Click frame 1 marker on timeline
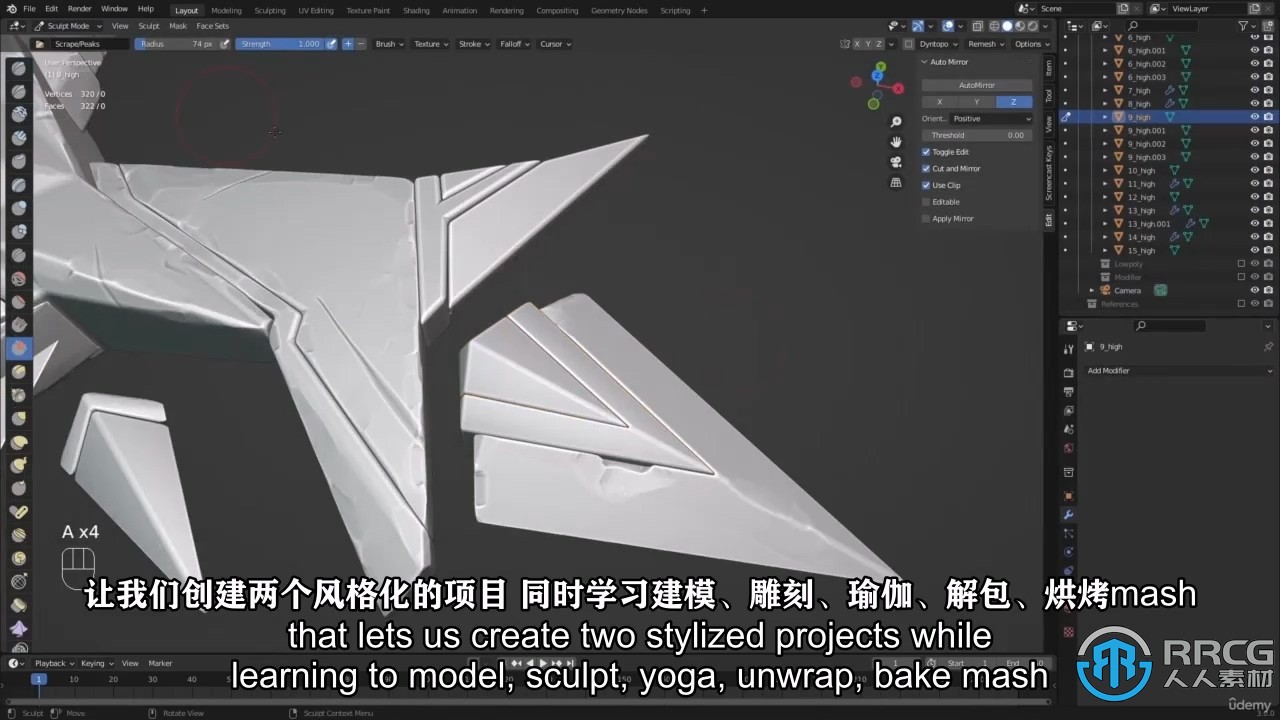The image size is (1280, 720). 38,679
